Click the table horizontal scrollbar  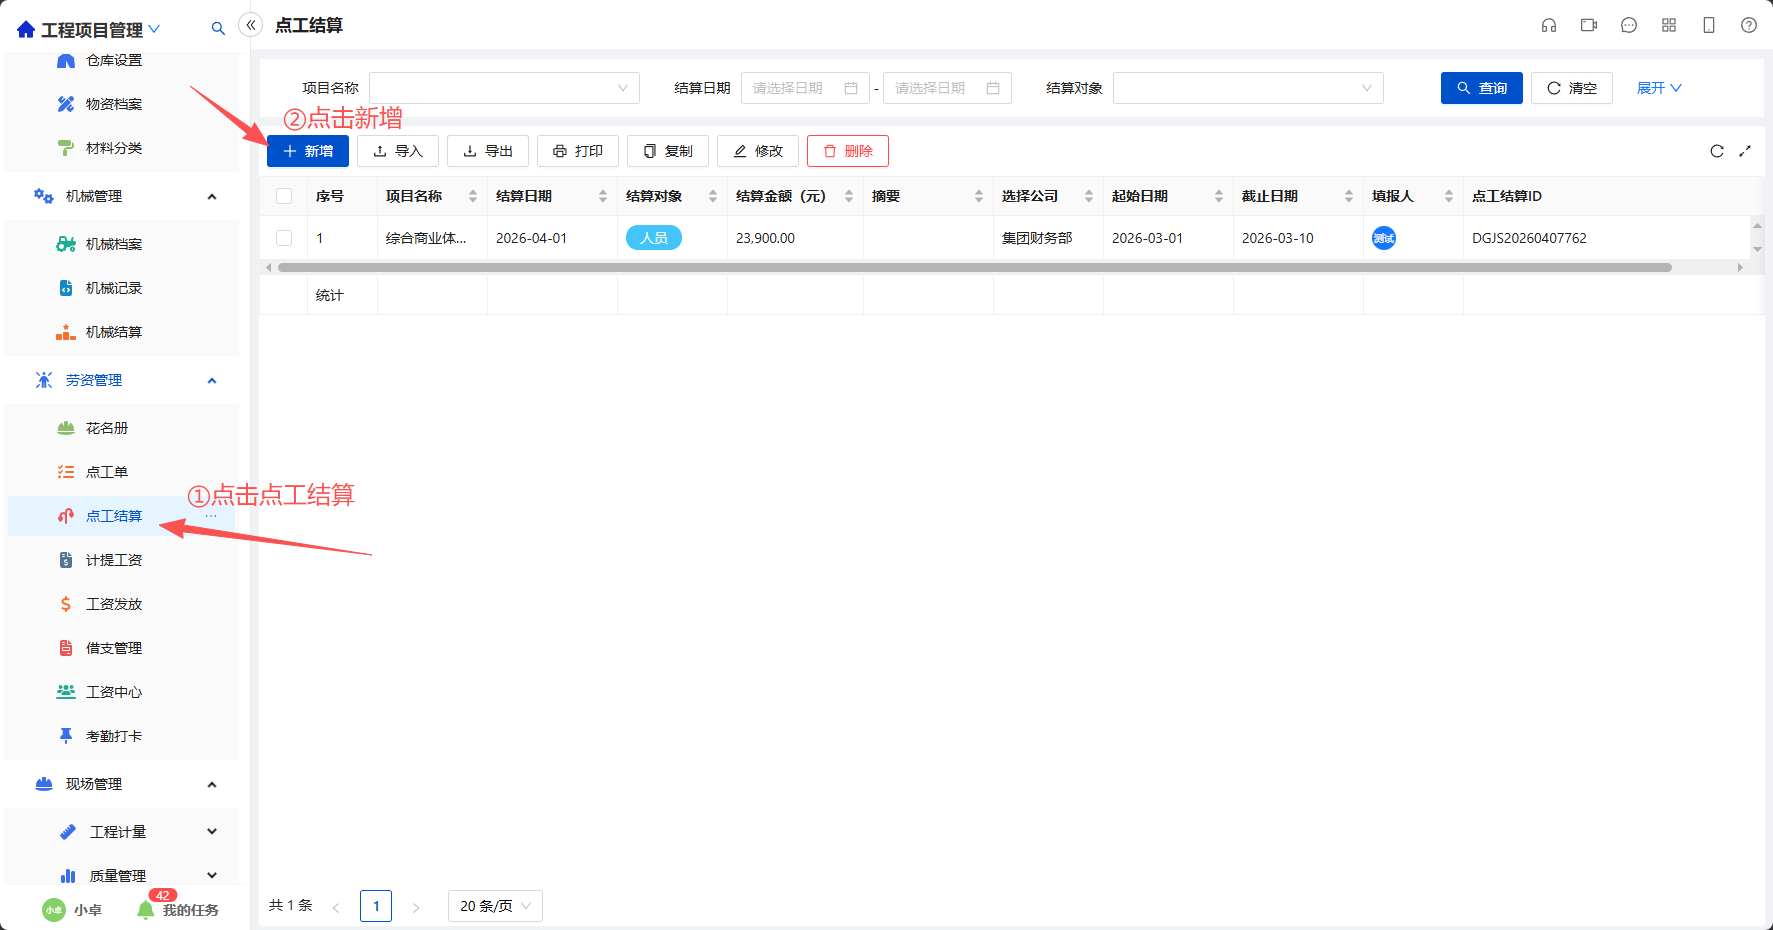click(975, 267)
